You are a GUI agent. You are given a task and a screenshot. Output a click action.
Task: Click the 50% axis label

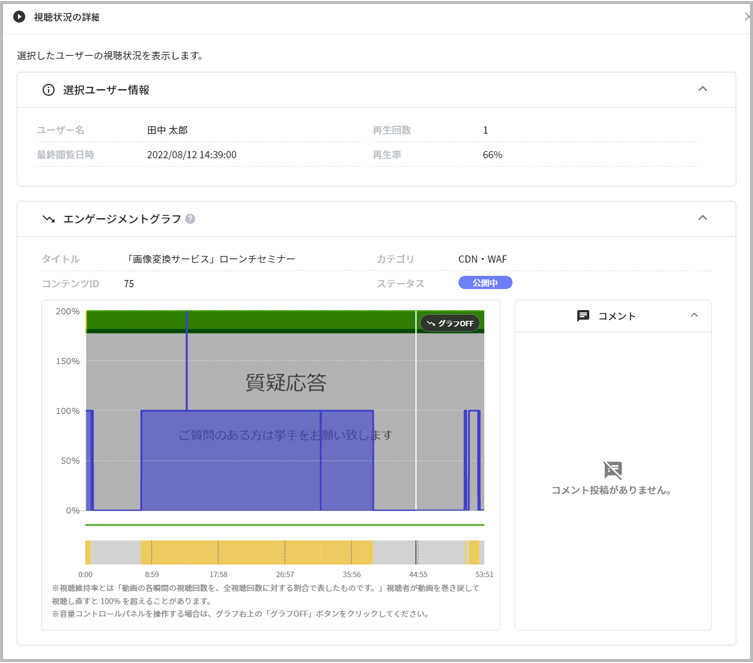coord(70,460)
